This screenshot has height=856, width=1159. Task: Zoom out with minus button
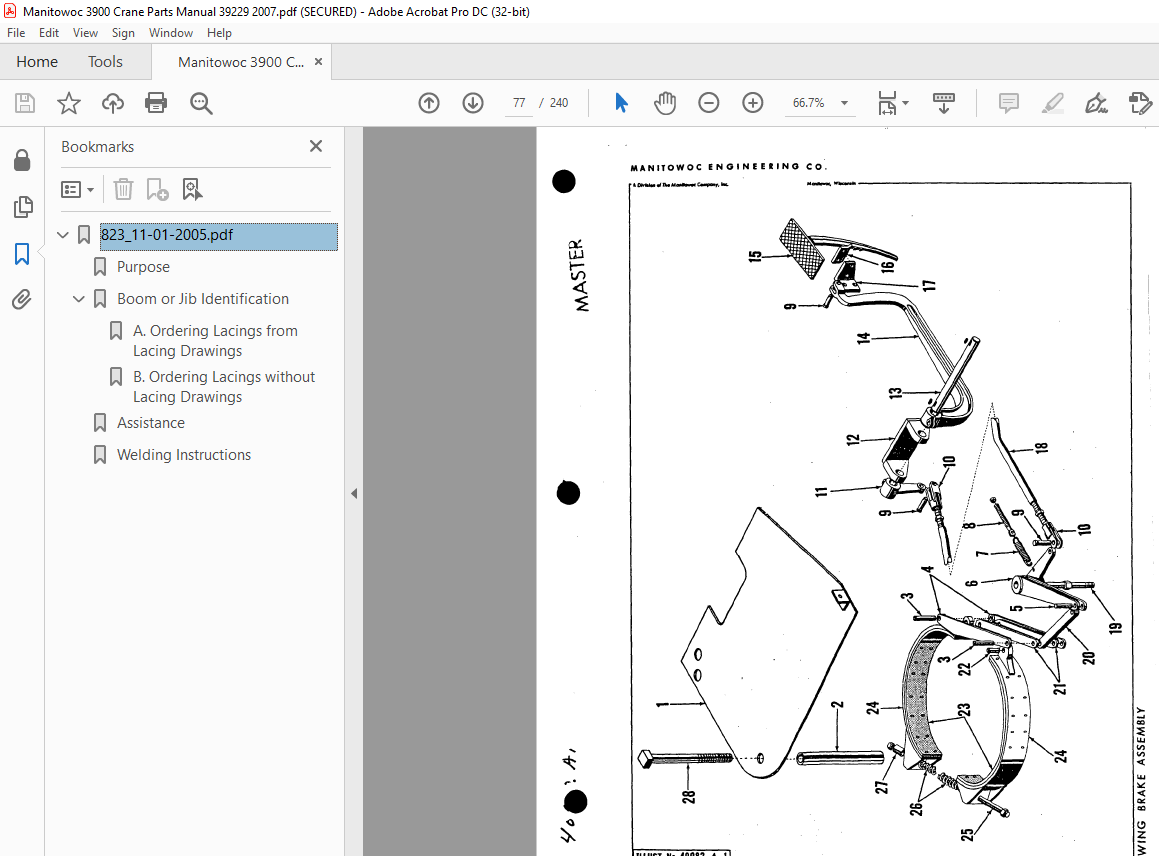coord(709,103)
